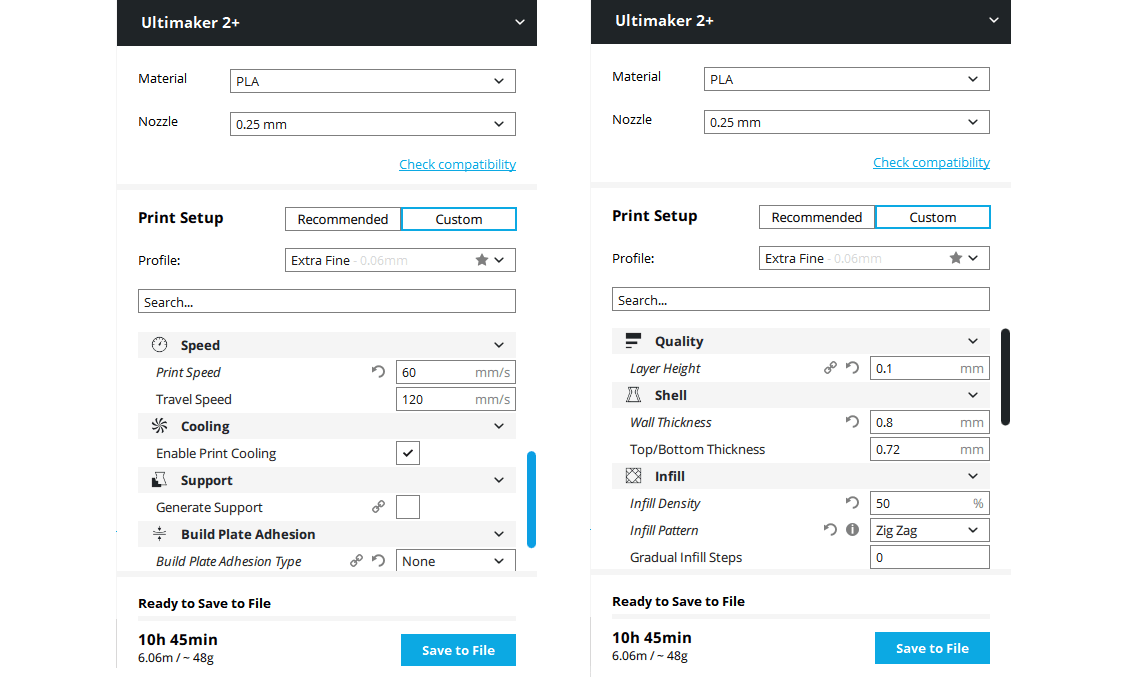Switch to Recommended tab in left panel
The width and height of the screenshot is (1132, 680).
pos(343,219)
